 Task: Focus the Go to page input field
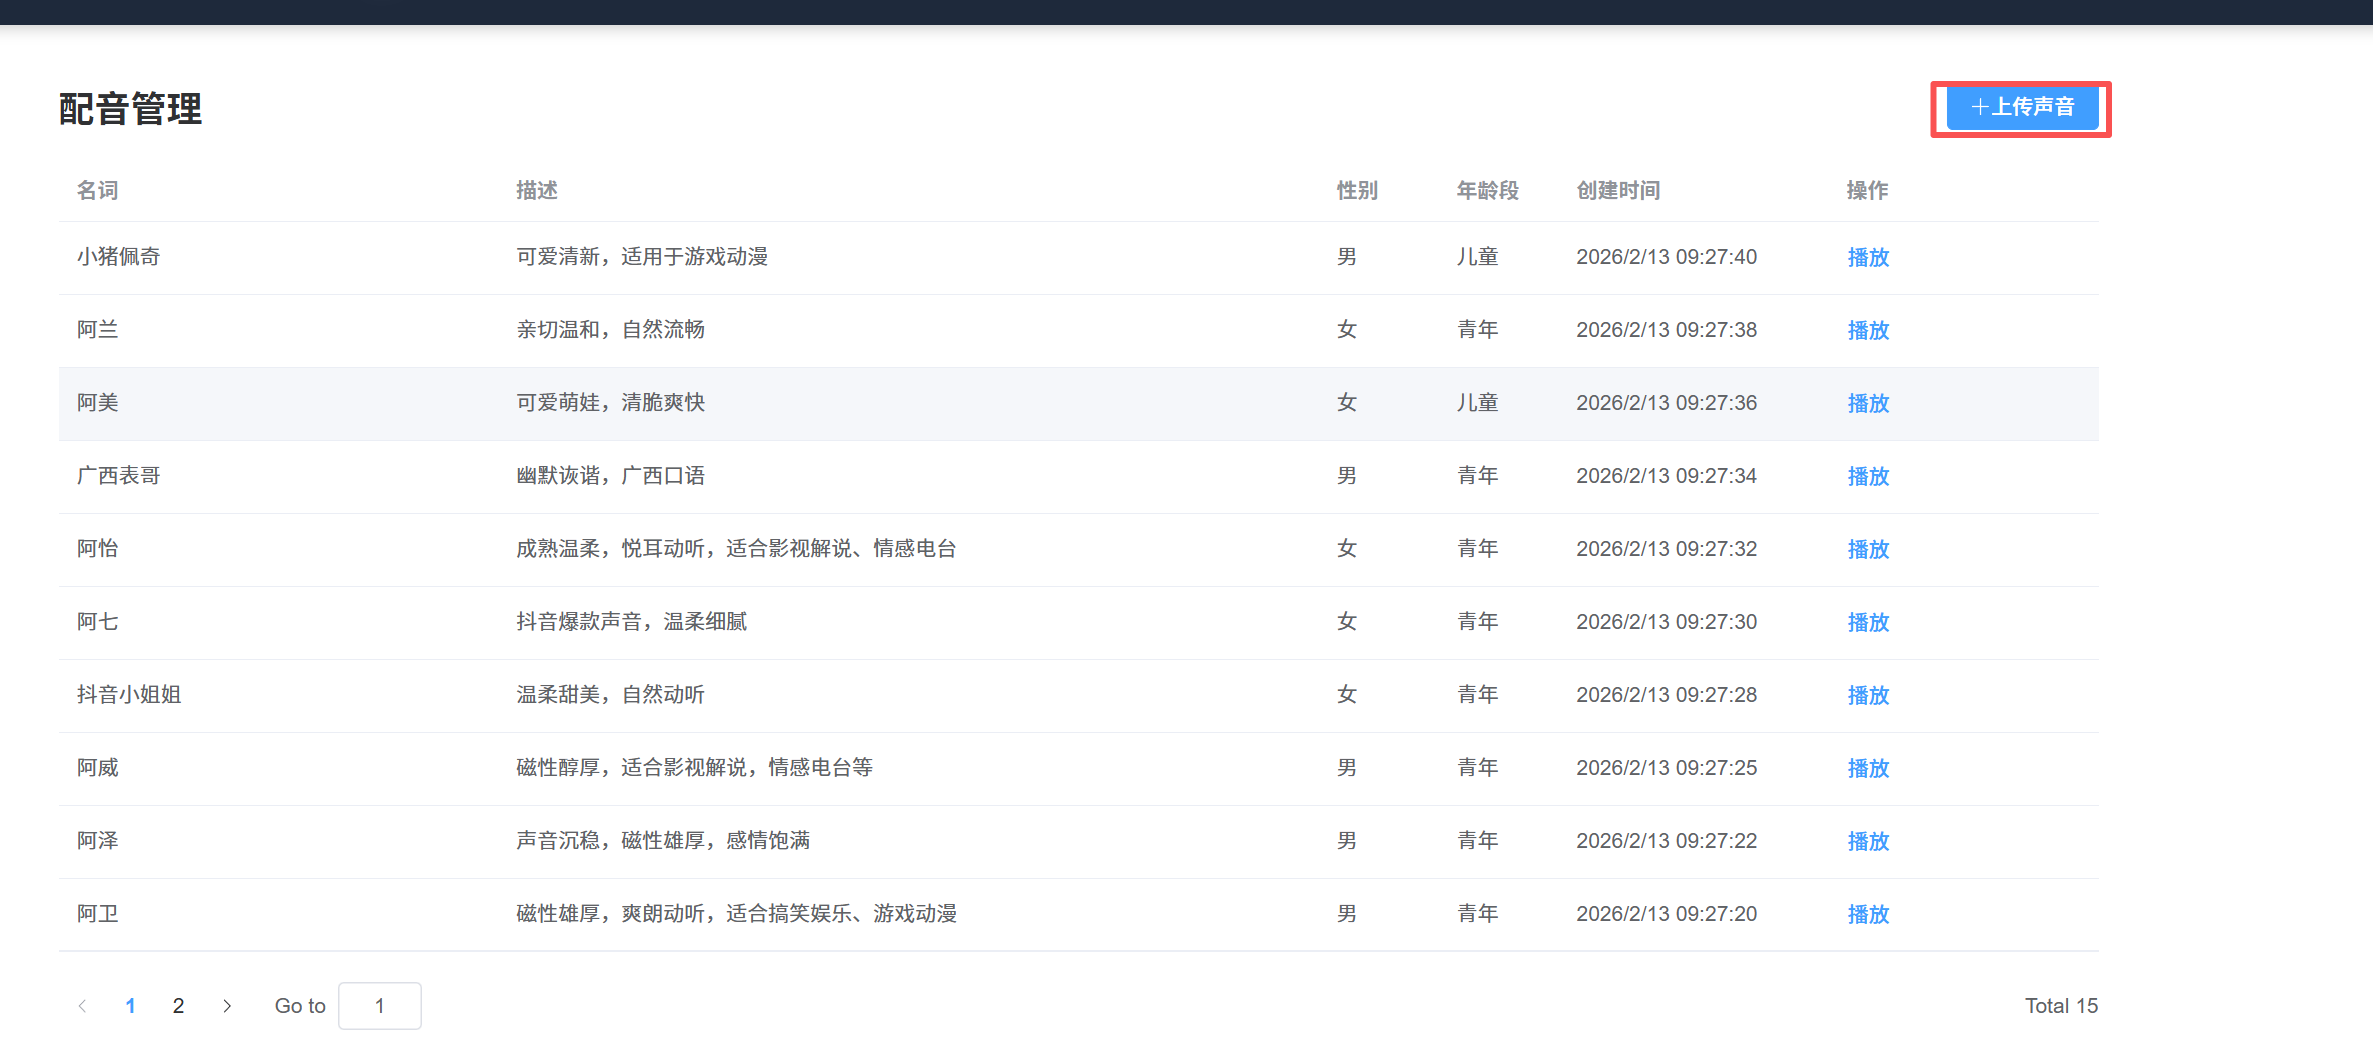pos(379,1006)
